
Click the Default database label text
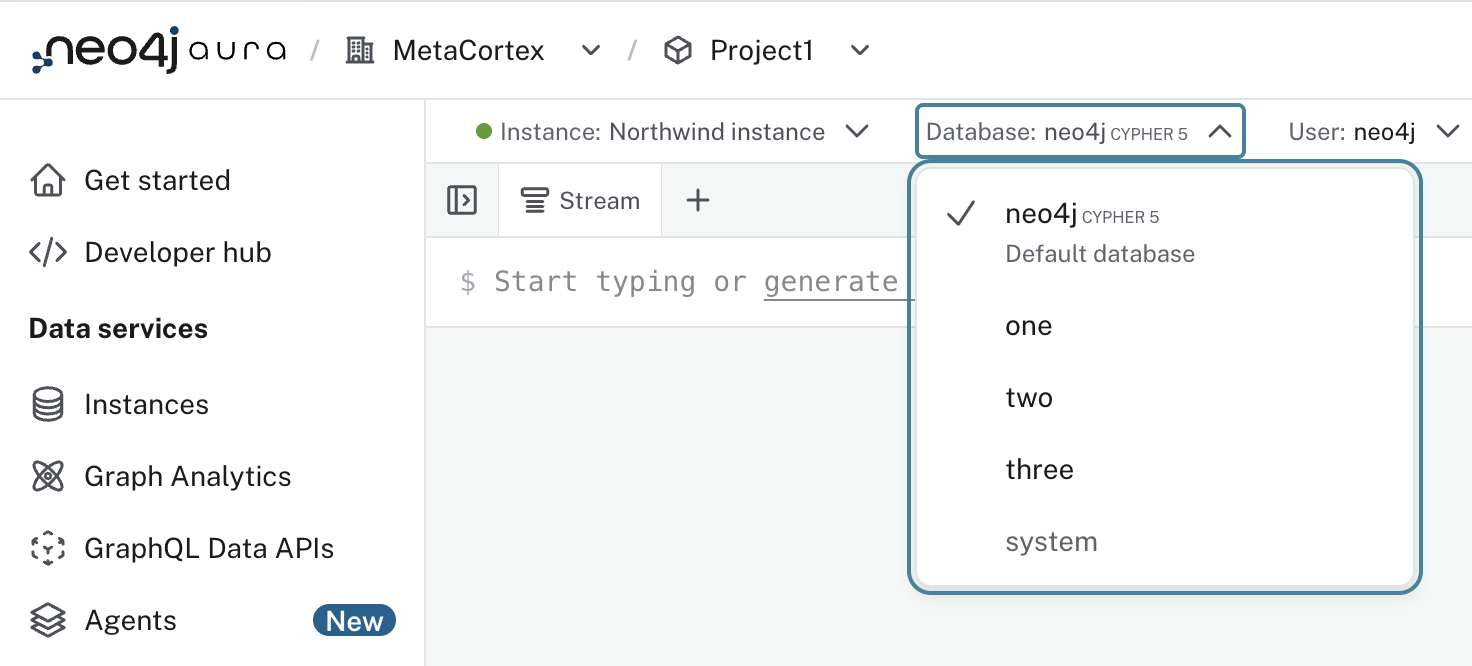pos(1100,253)
